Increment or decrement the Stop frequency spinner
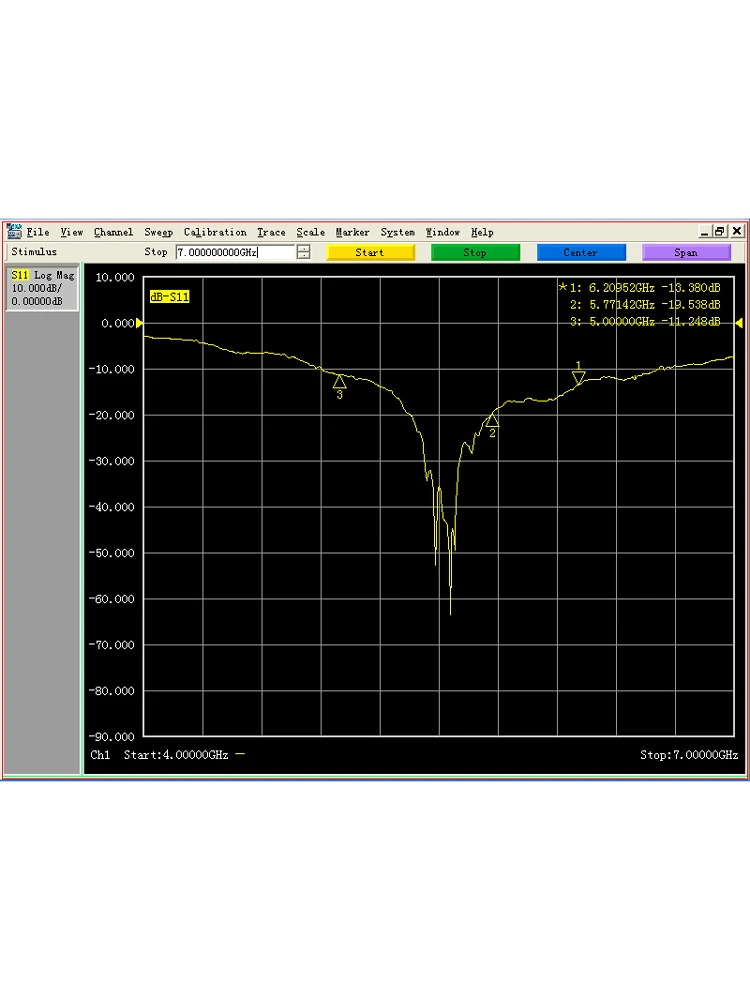This screenshot has width=750, height=1000. coord(304,253)
